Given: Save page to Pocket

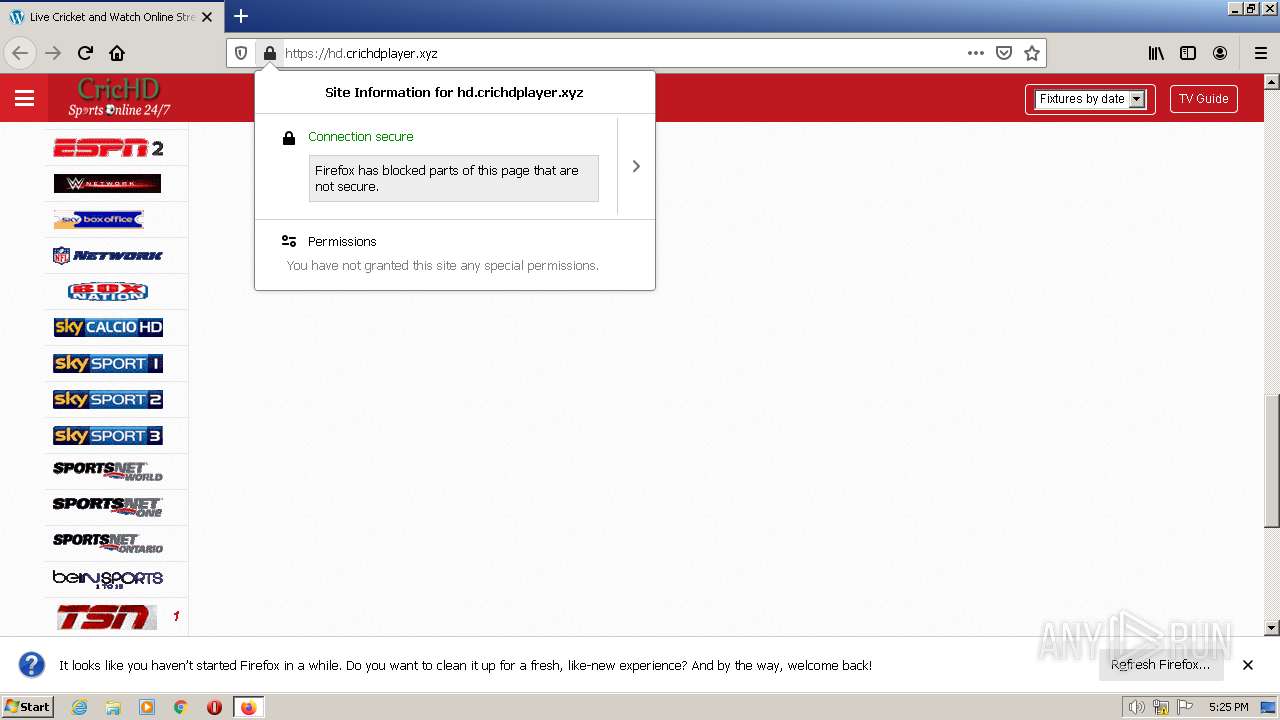Looking at the screenshot, I should (1004, 53).
